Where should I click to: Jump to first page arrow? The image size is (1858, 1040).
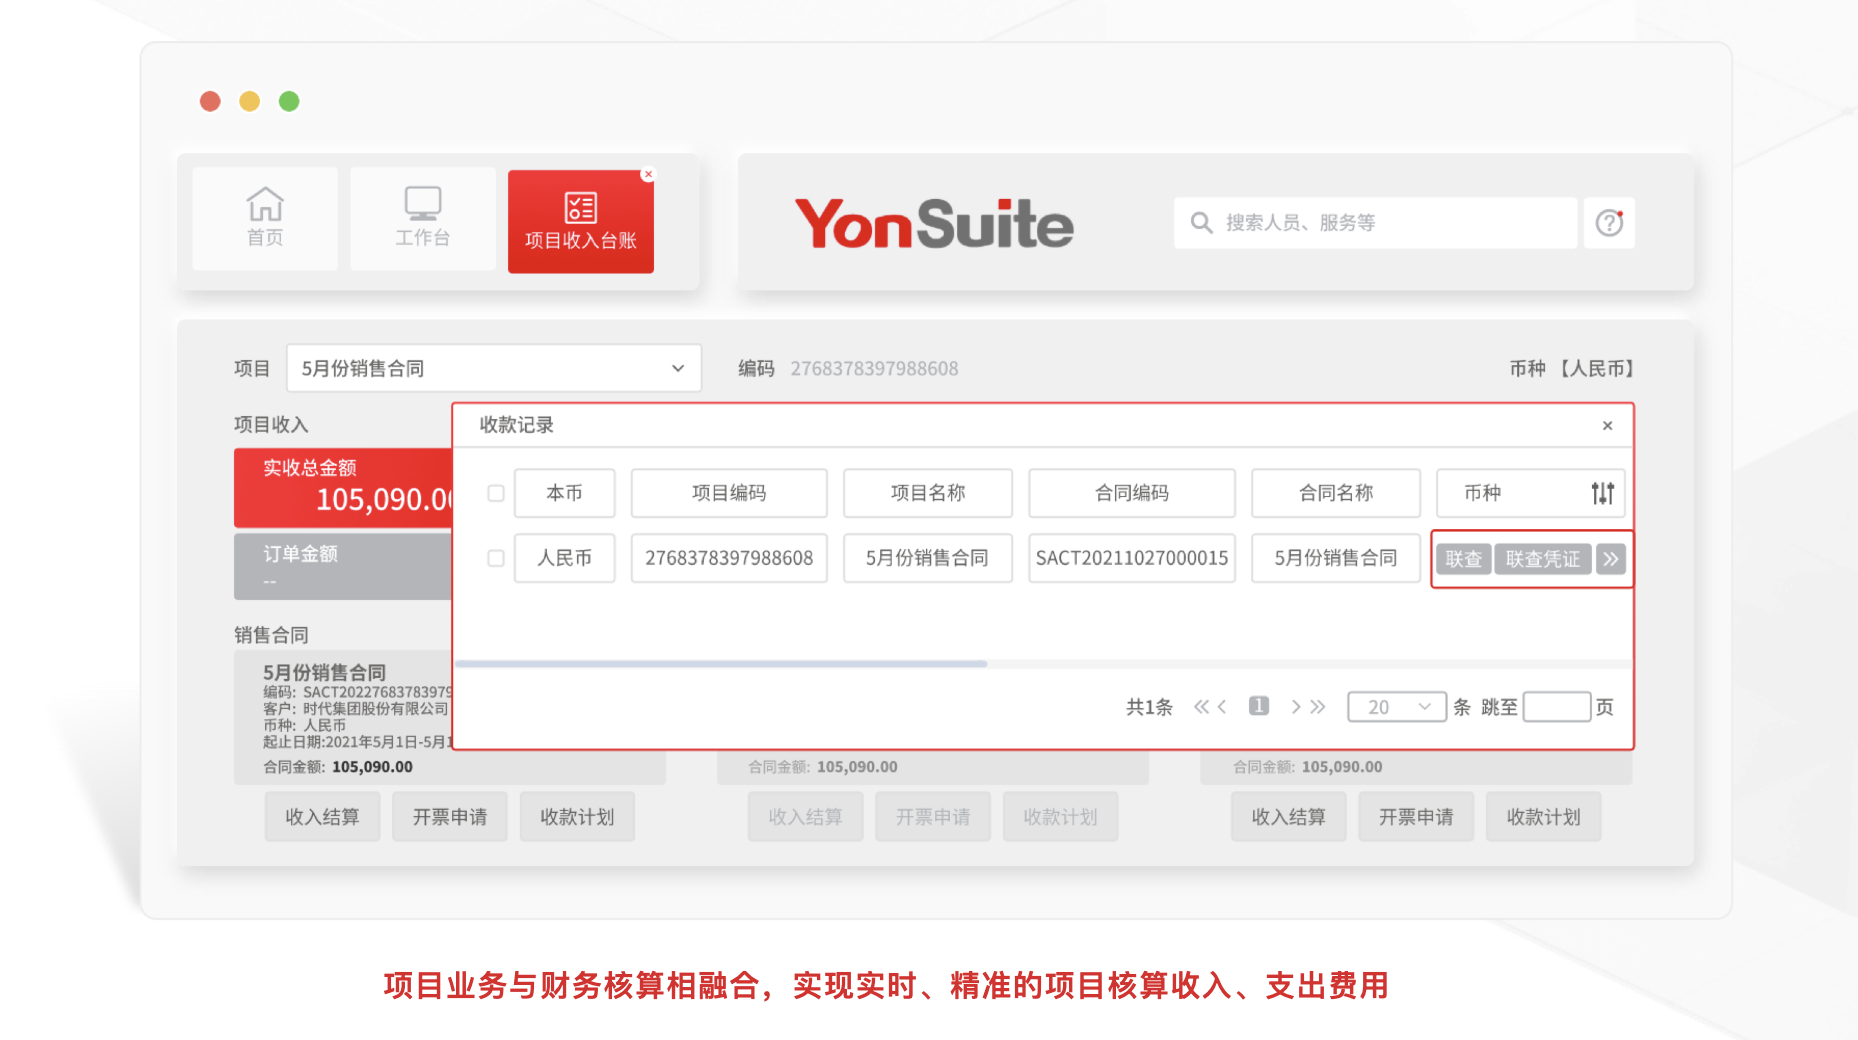pos(1200,707)
